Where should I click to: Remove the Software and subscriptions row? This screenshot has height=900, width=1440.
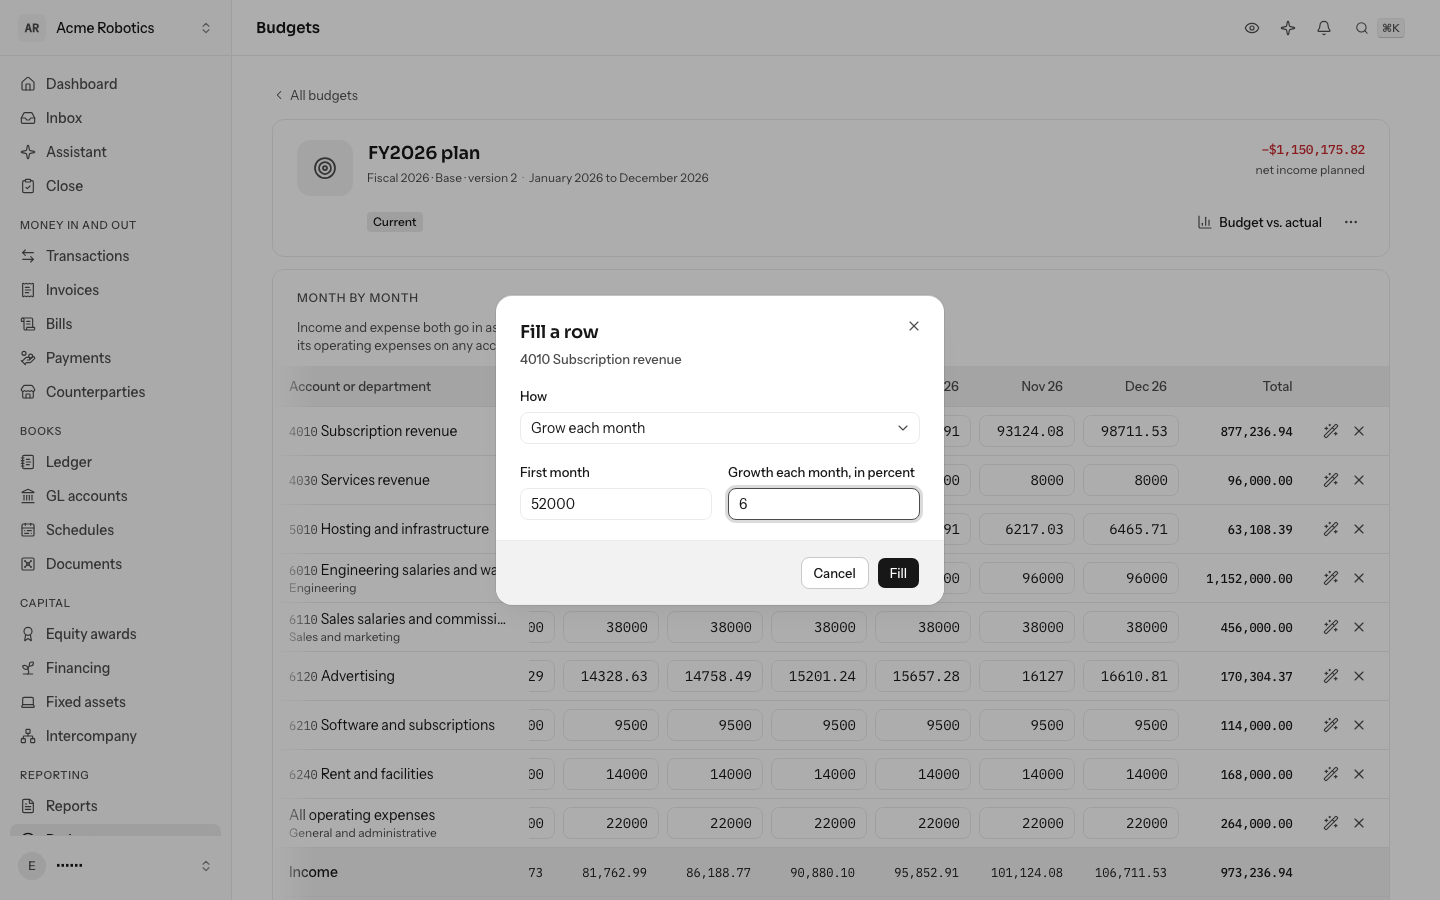click(x=1359, y=725)
